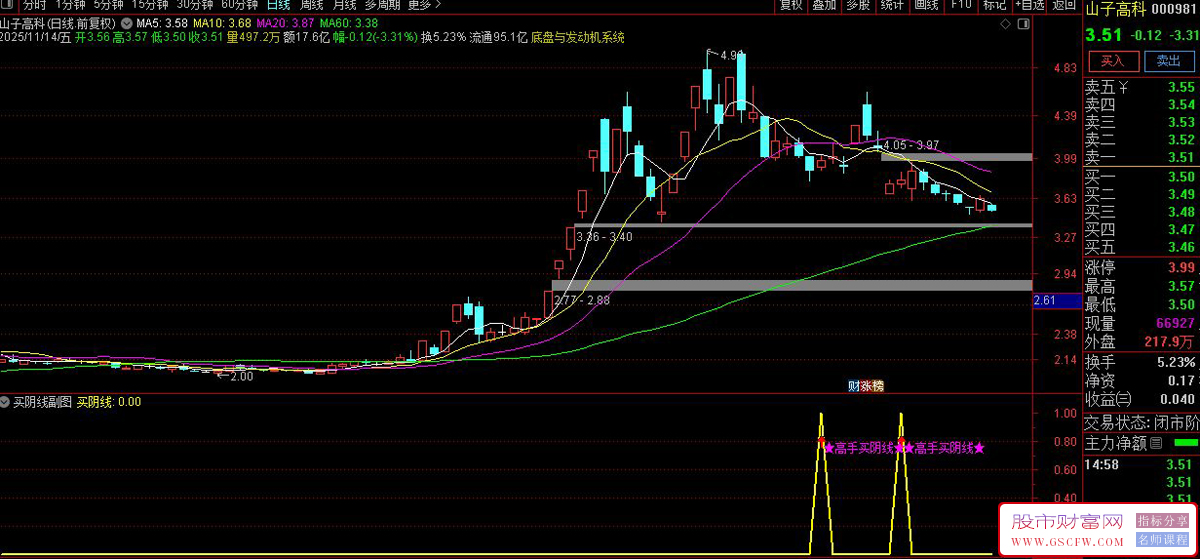1200x559 pixels.
Task: Click the 000981 stock code
Action: click(x=1174, y=9)
